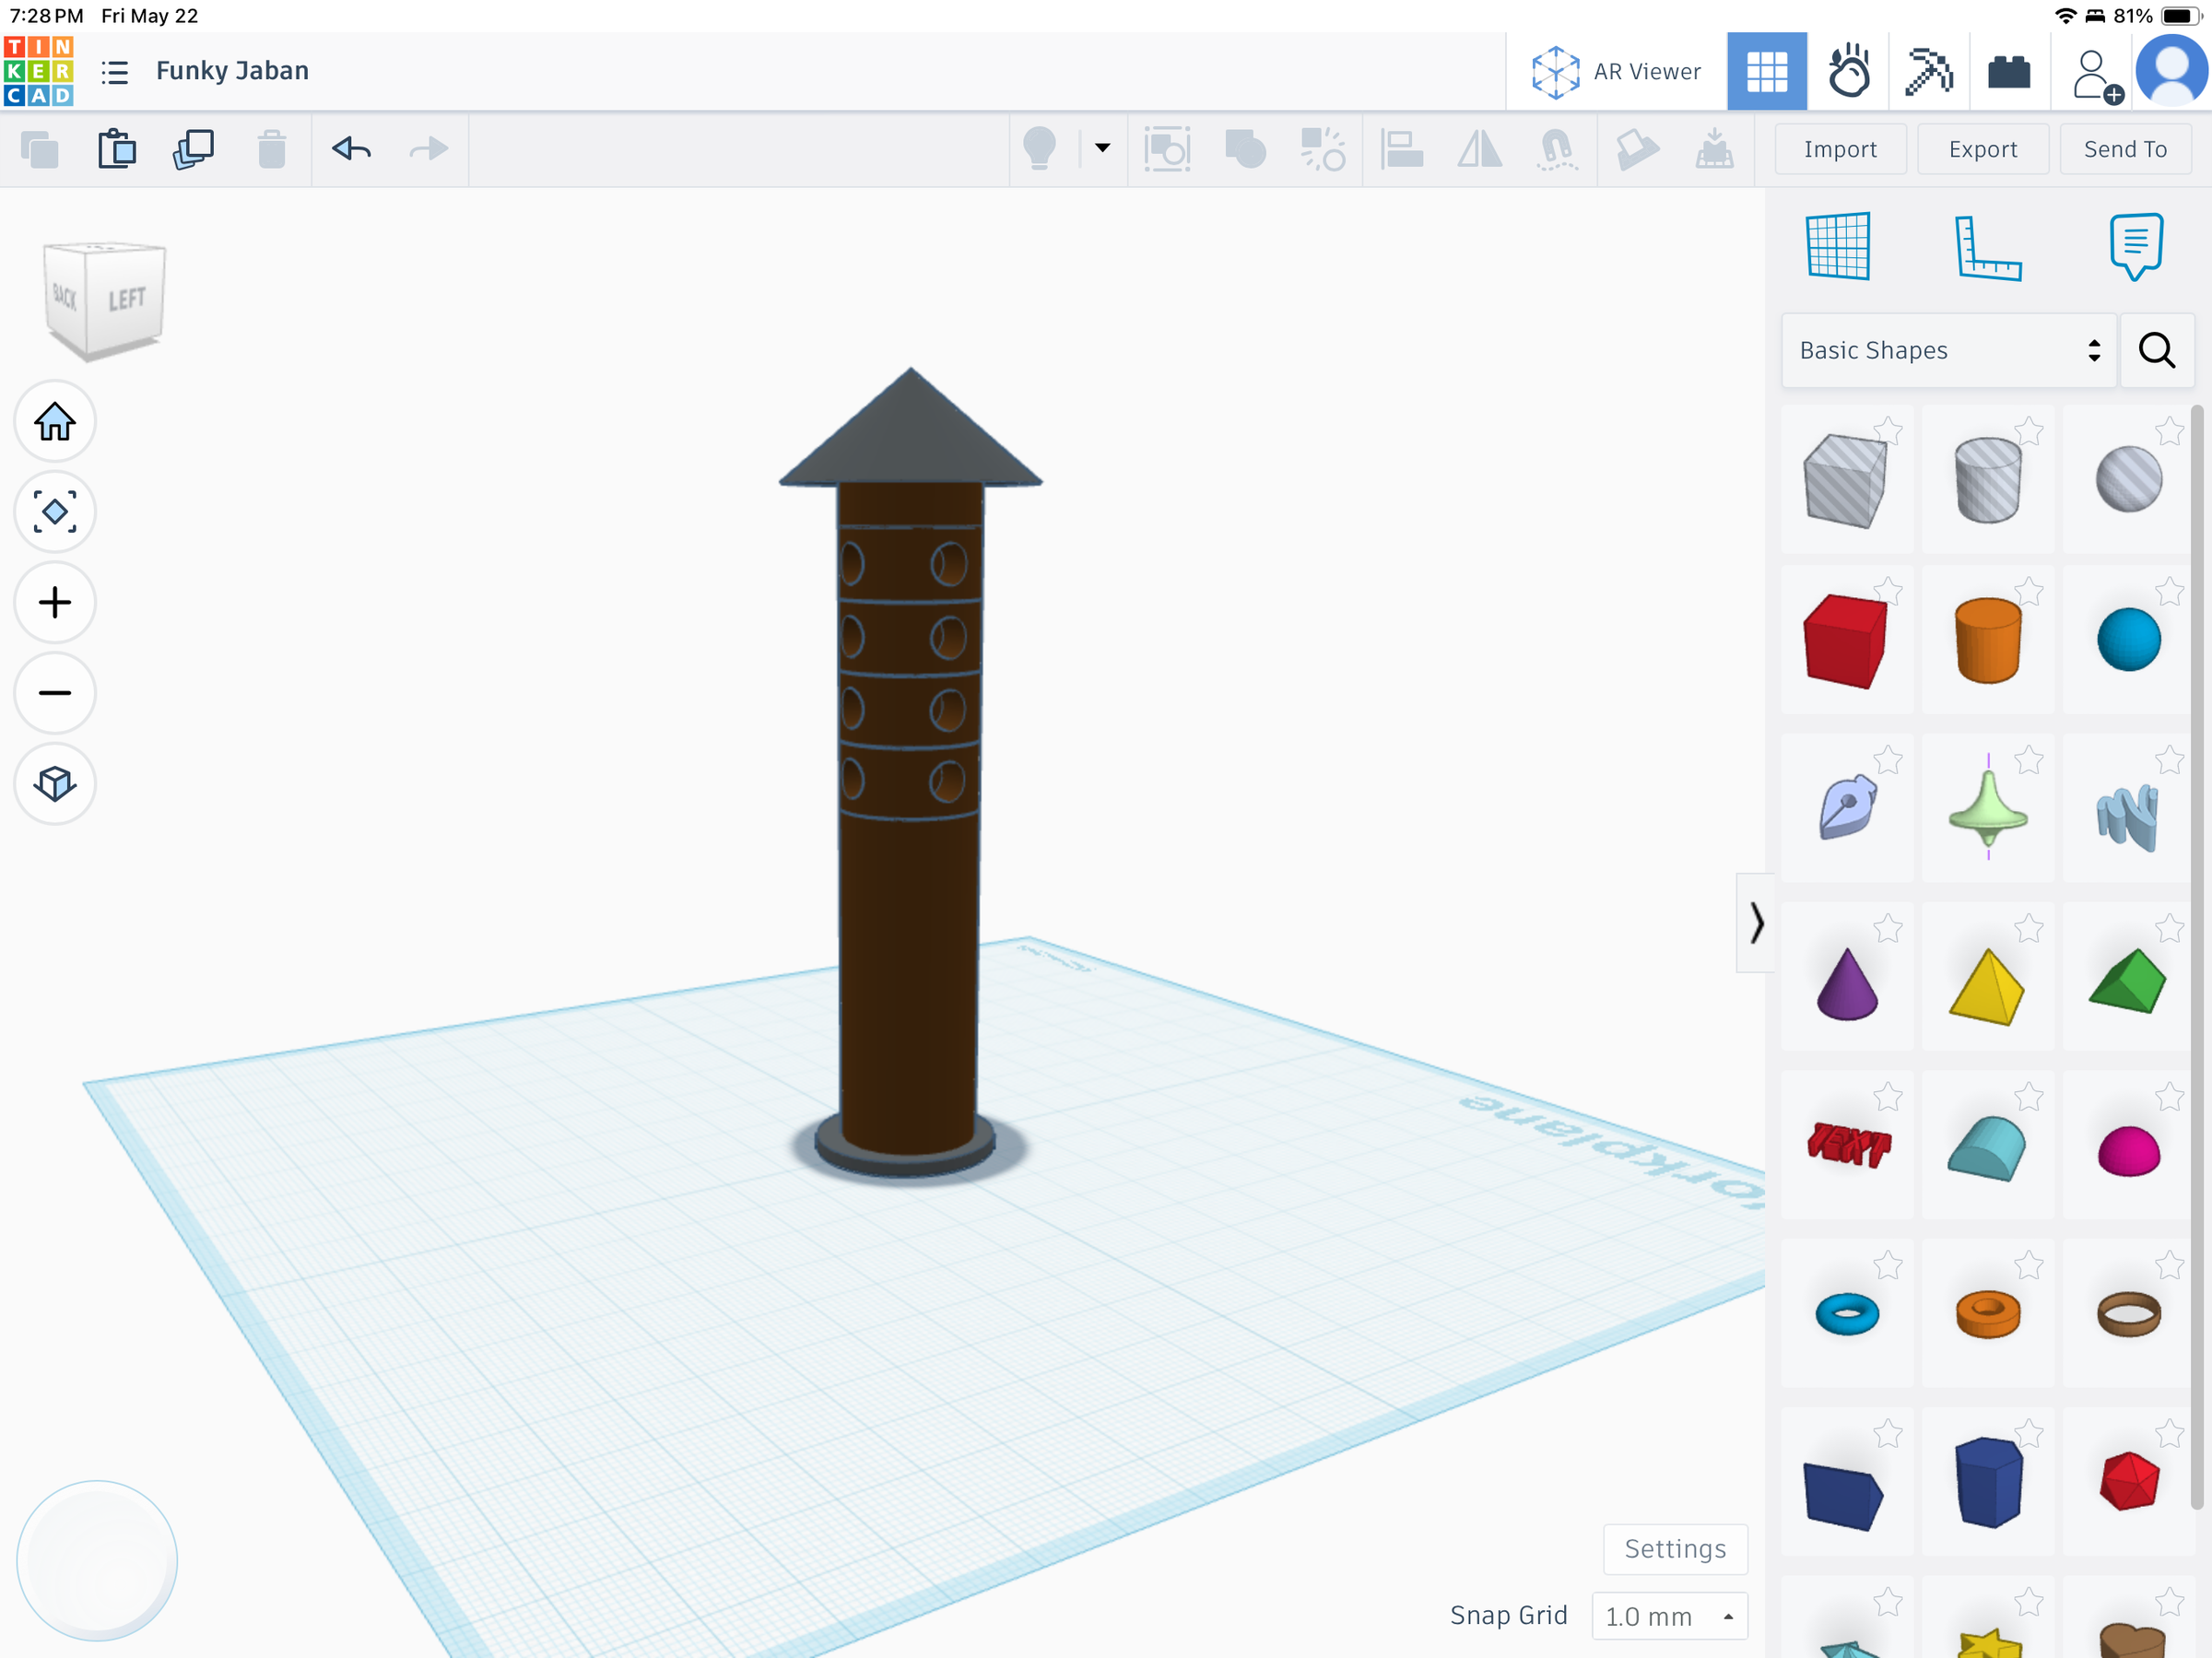Open the Snap Grid 1.0 mm dropdown
The image size is (2212, 1658).
tap(1669, 1616)
